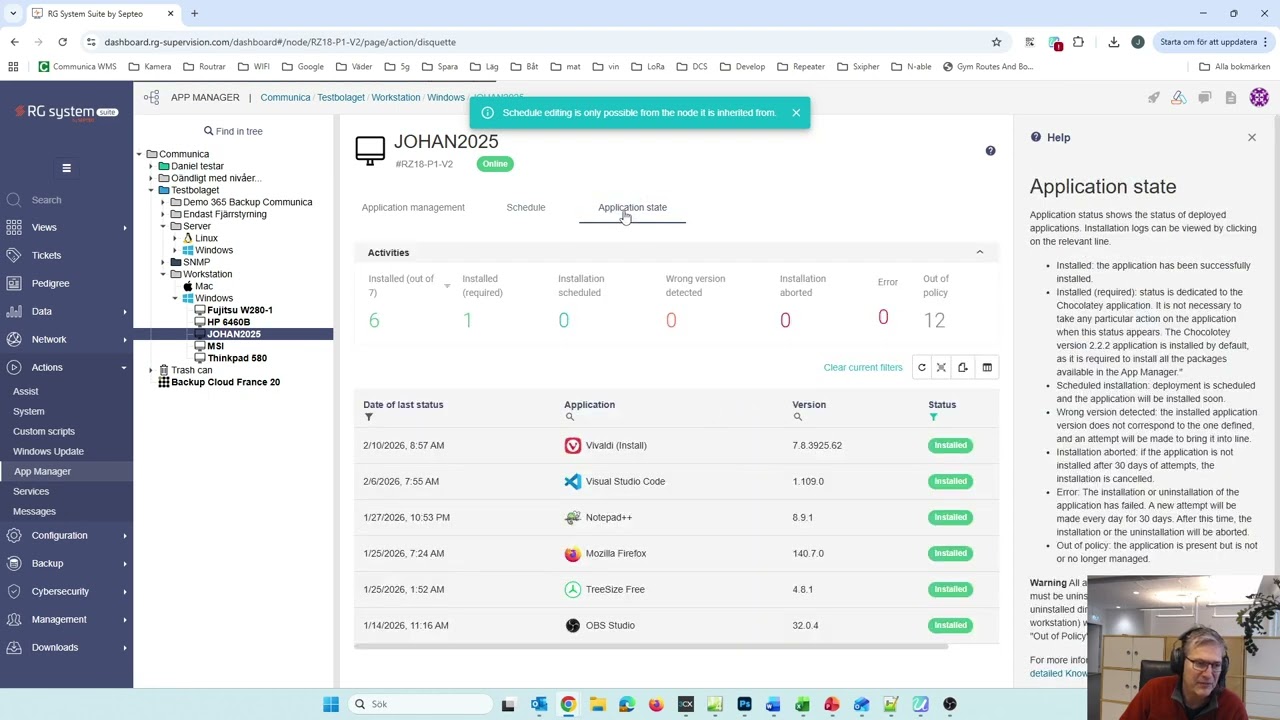The height and width of the screenshot is (720, 1280).
Task: Collapse the Testbolaget tree node
Action: pyautogui.click(x=151, y=190)
